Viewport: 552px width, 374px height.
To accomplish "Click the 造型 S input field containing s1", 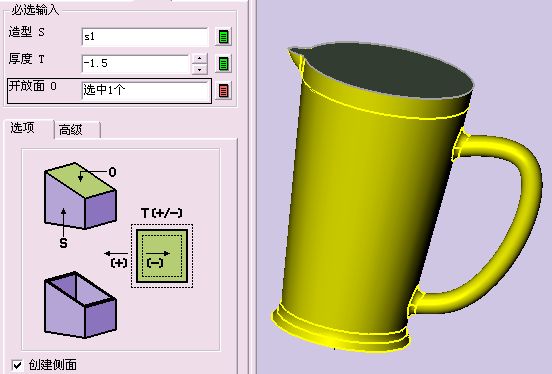I will point(145,37).
